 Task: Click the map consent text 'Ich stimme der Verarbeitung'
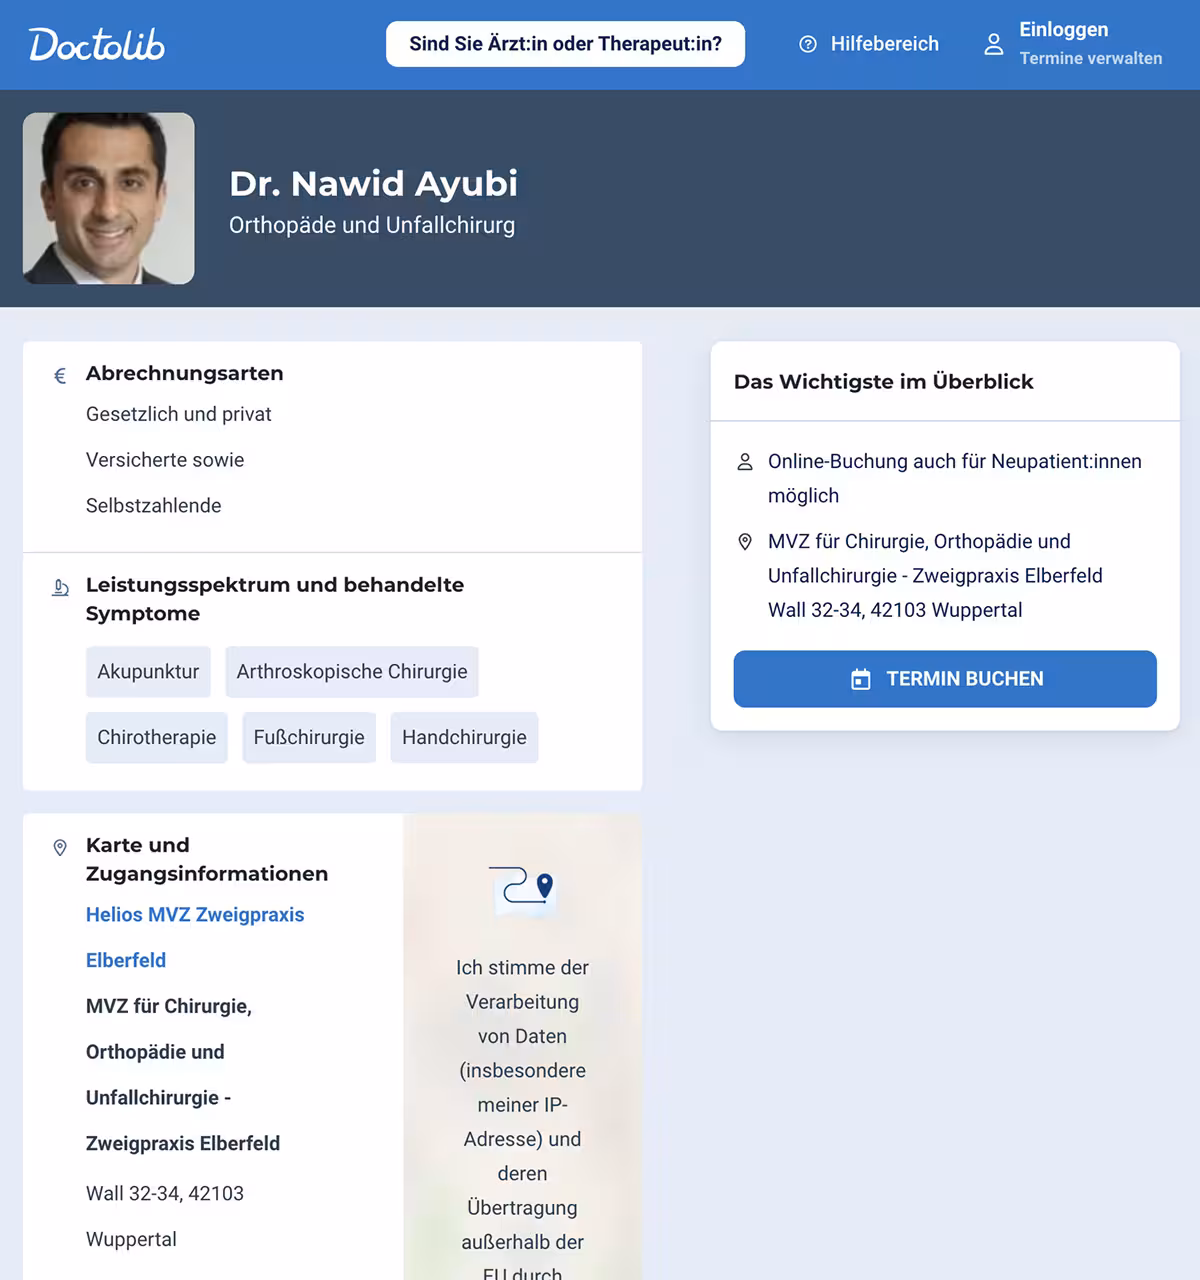click(x=522, y=985)
